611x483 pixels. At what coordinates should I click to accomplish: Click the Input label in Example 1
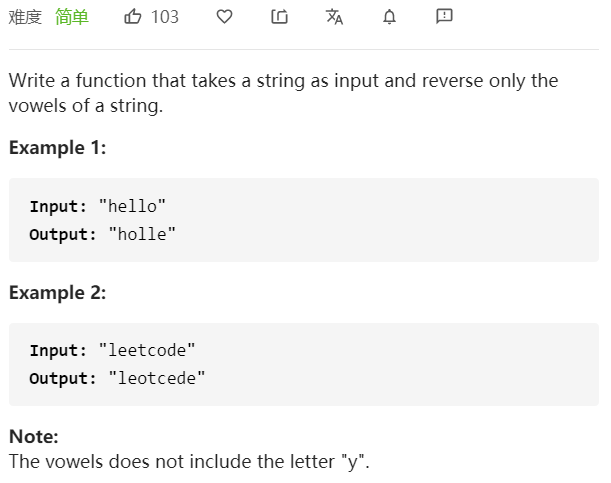tap(58, 206)
